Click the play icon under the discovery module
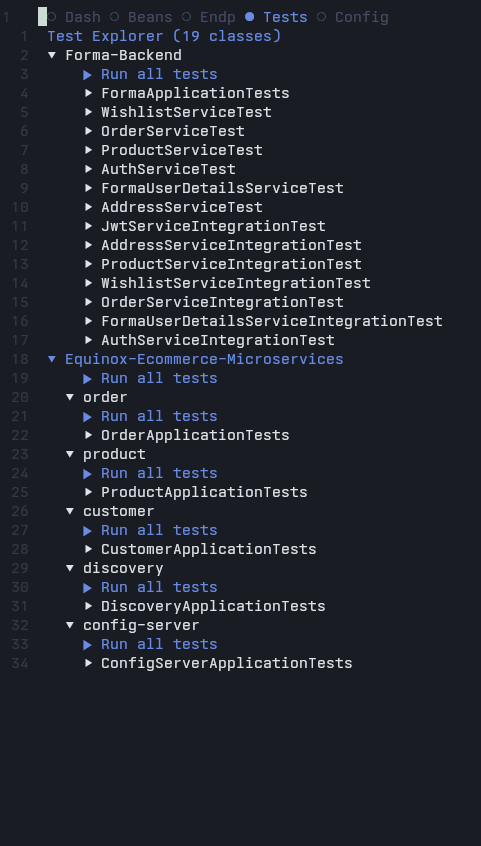The image size is (481, 846). [87, 588]
